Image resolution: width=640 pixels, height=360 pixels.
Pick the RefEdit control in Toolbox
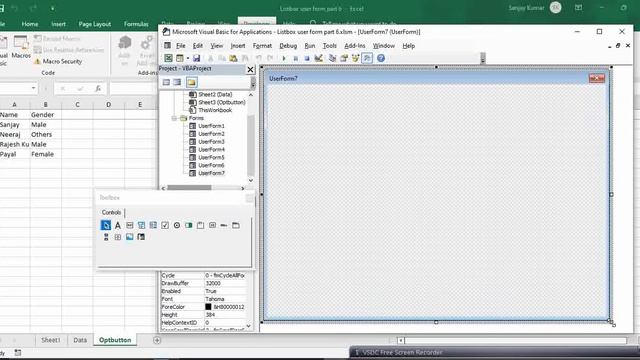point(141,237)
